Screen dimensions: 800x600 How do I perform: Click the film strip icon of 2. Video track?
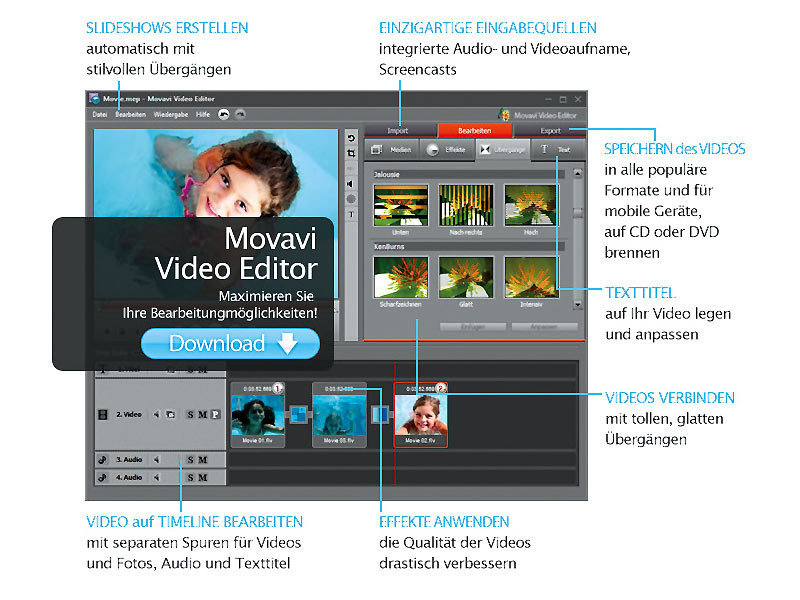click(x=103, y=414)
